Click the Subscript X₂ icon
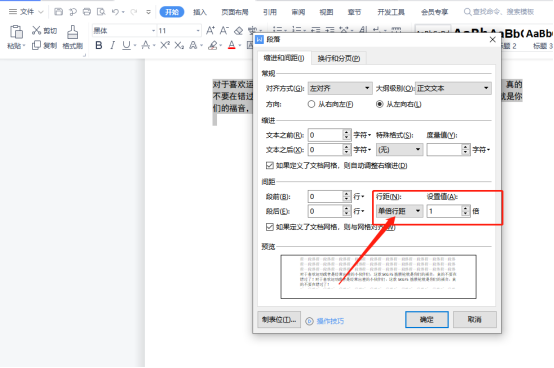Image resolution: width=554 pixels, height=368 pixels. click(179, 45)
